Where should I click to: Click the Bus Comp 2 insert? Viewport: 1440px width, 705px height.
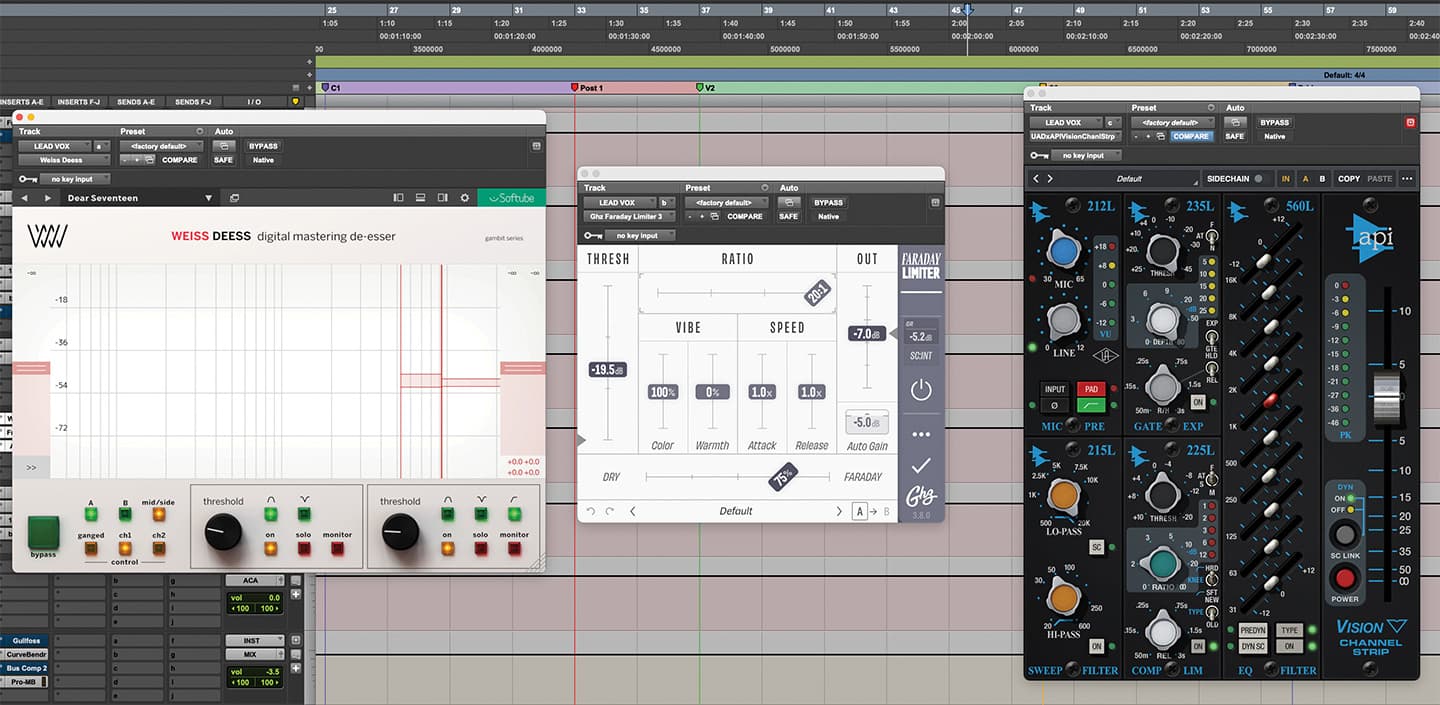pos(22,668)
